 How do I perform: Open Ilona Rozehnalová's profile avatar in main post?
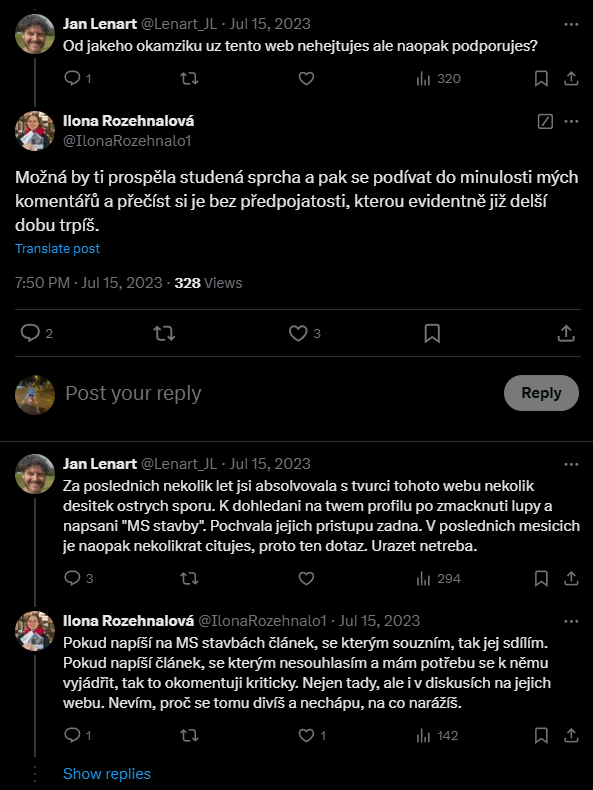tap(35, 131)
